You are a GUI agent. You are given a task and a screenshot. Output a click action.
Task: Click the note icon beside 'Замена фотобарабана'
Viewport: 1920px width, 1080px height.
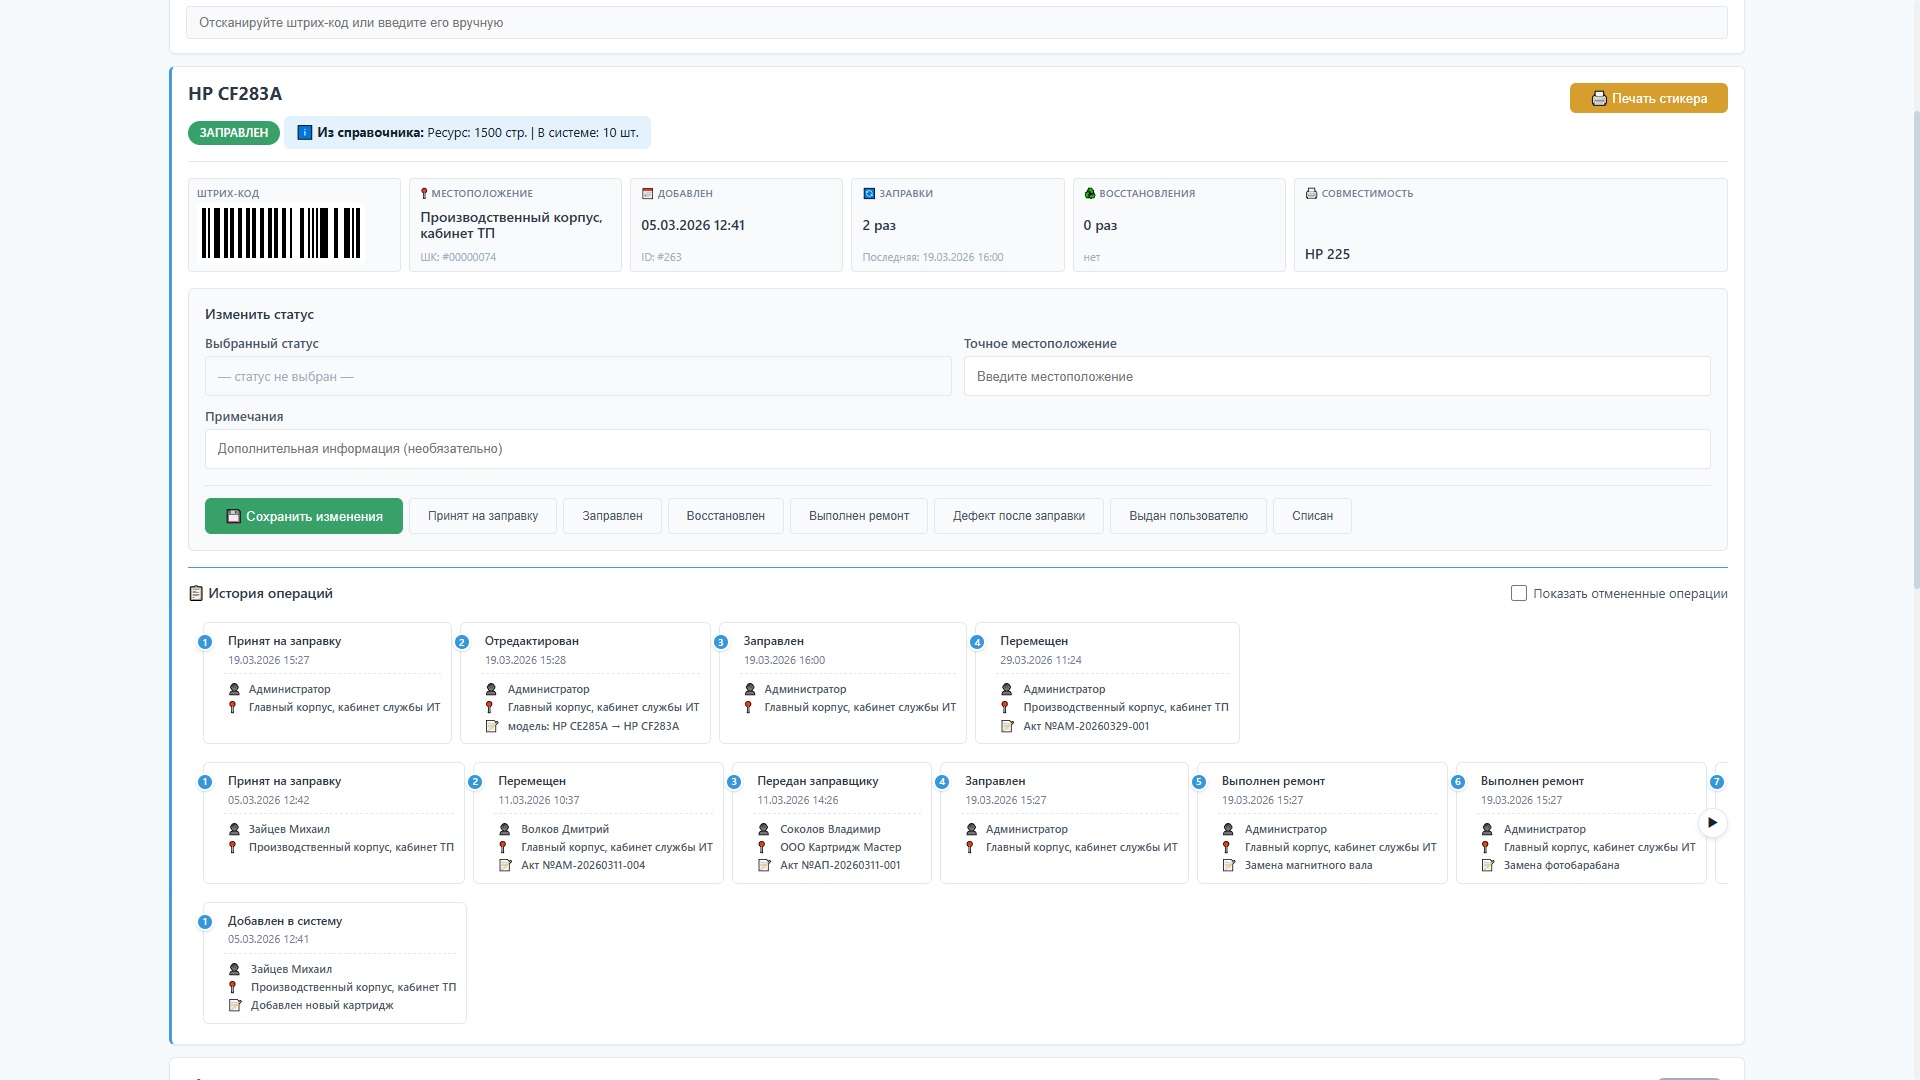click(x=1487, y=865)
